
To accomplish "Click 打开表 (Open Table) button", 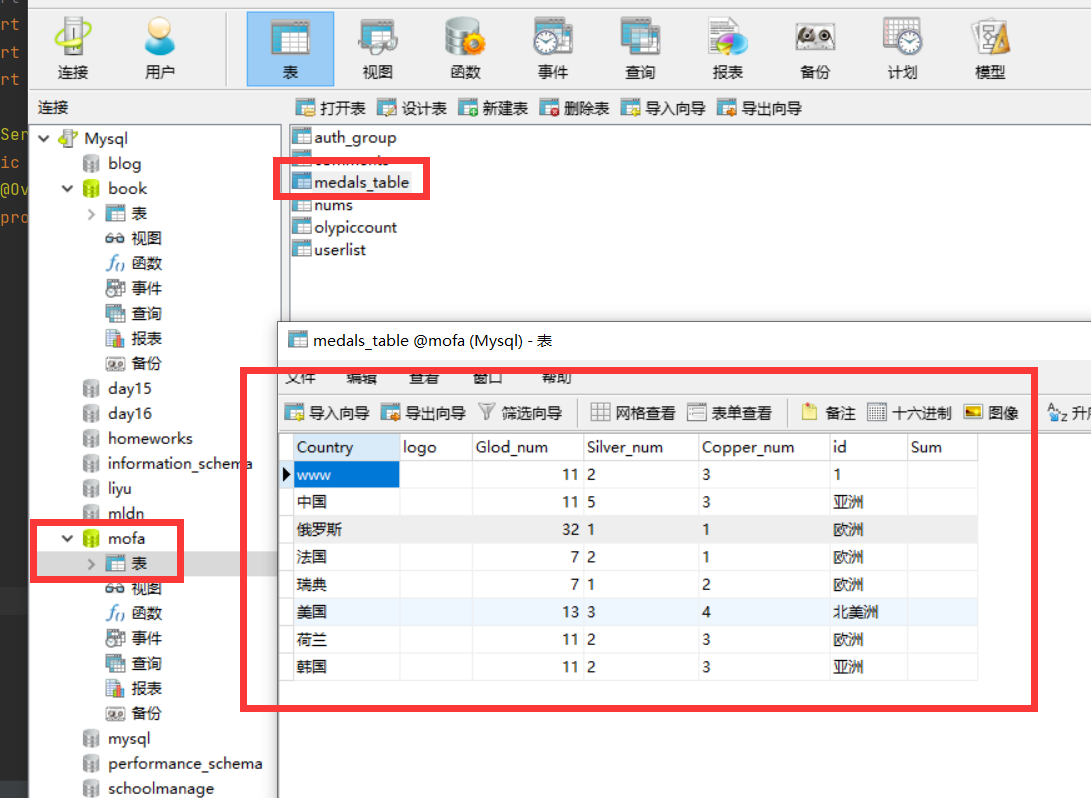I will click(x=331, y=108).
